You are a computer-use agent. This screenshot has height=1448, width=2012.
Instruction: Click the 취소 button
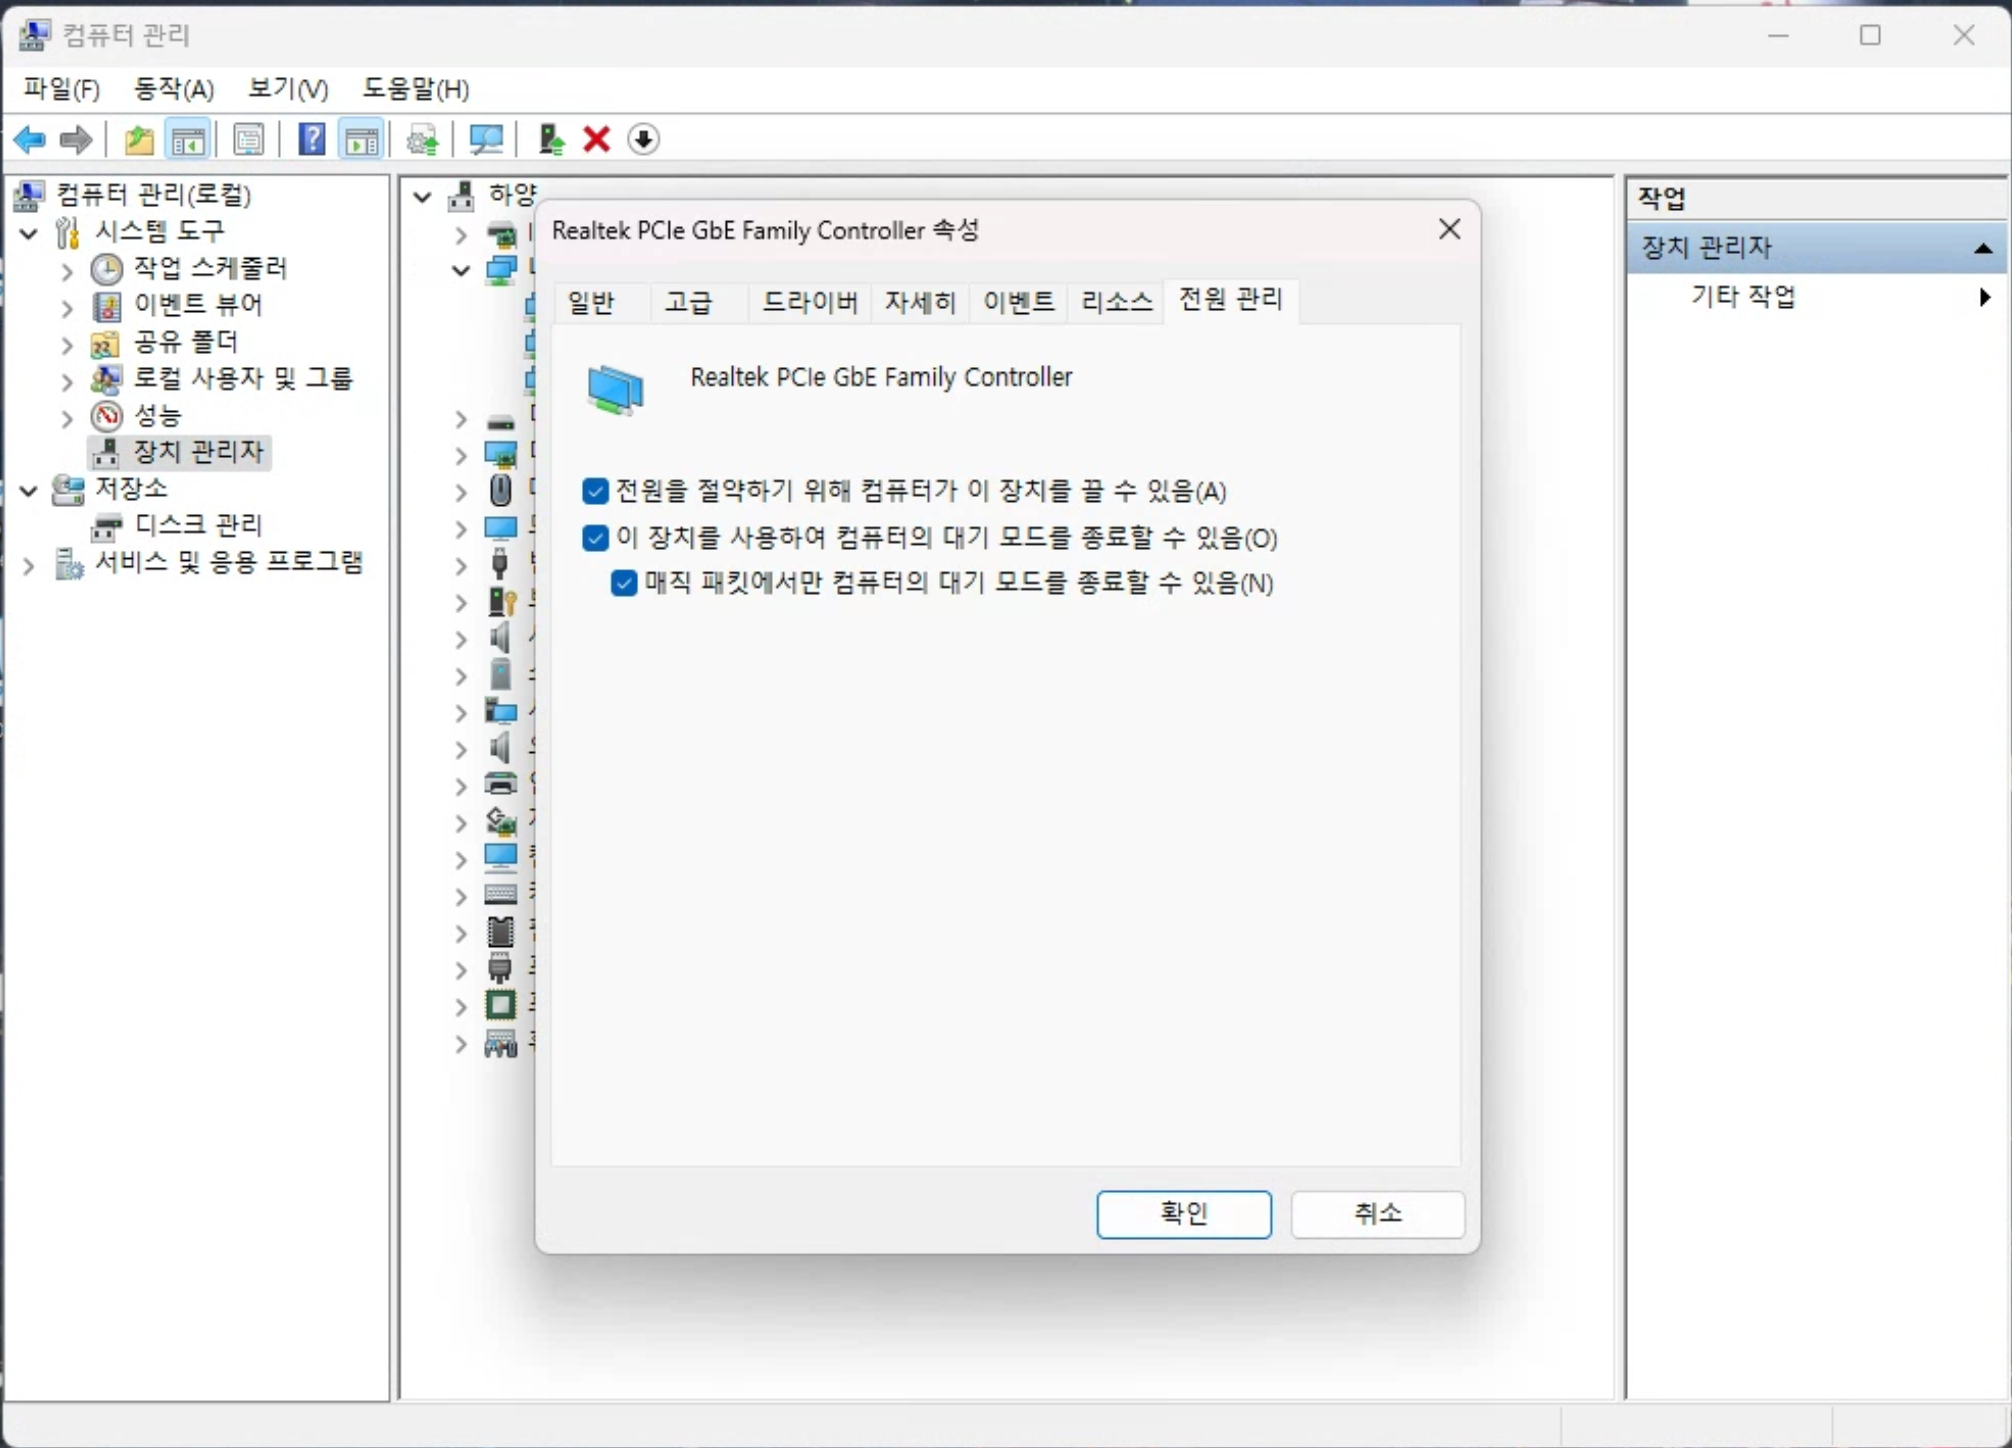pyautogui.click(x=1377, y=1214)
